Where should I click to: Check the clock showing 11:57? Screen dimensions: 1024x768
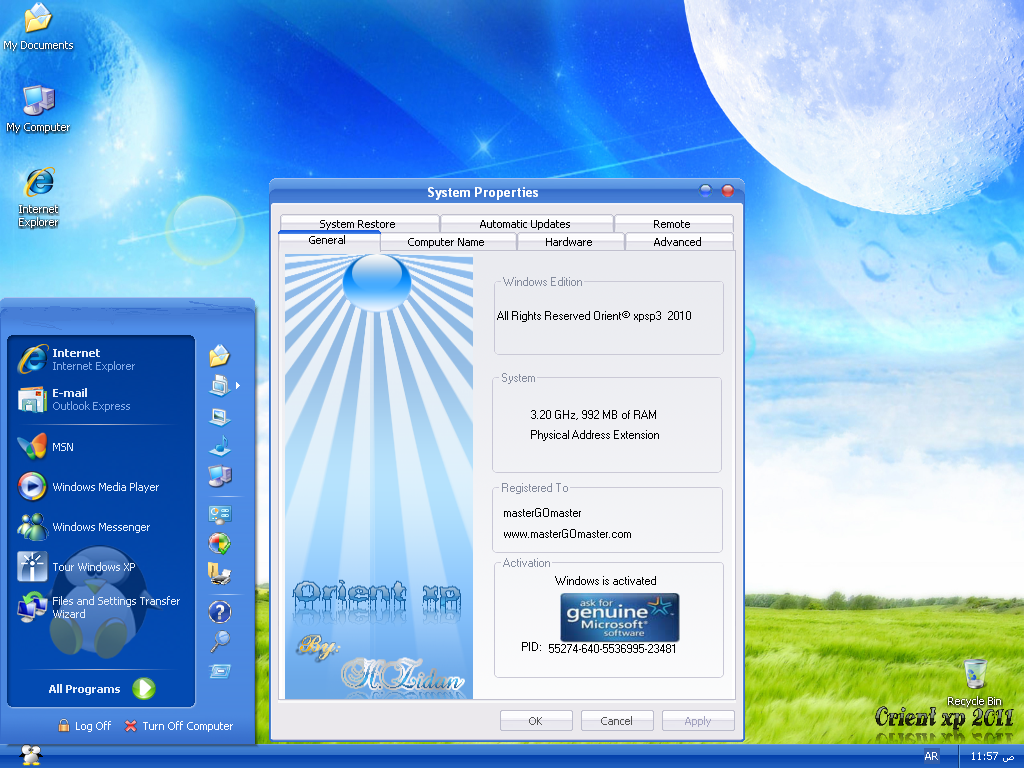[x=990, y=756]
